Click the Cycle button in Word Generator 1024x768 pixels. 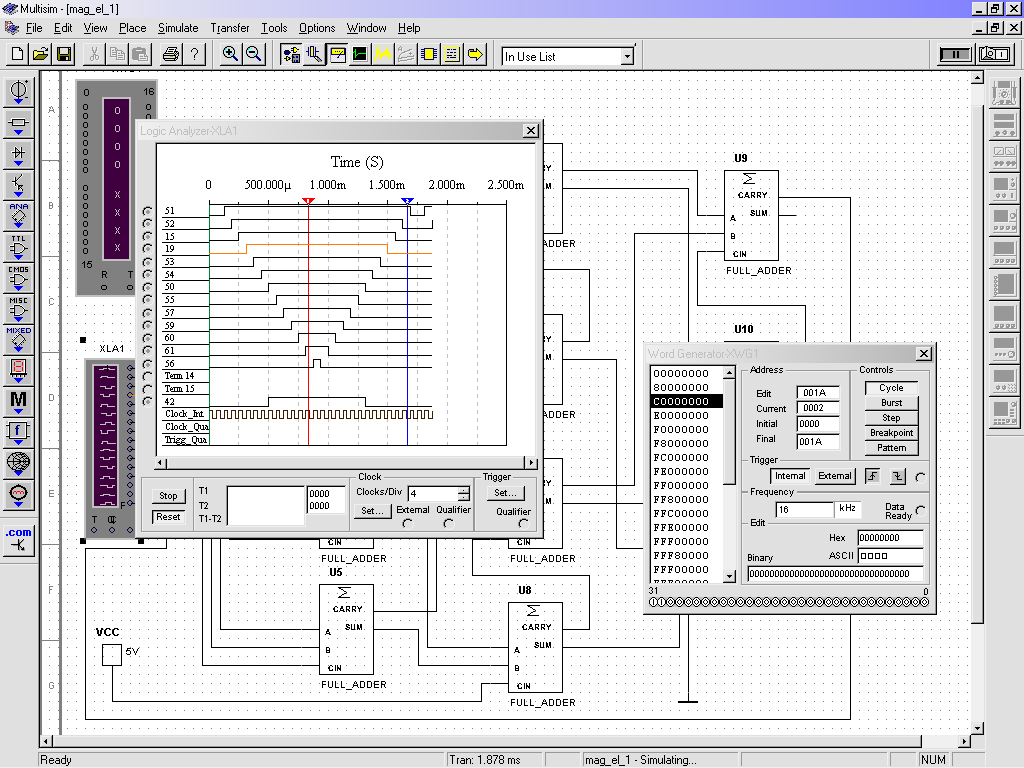click(891, 388)
